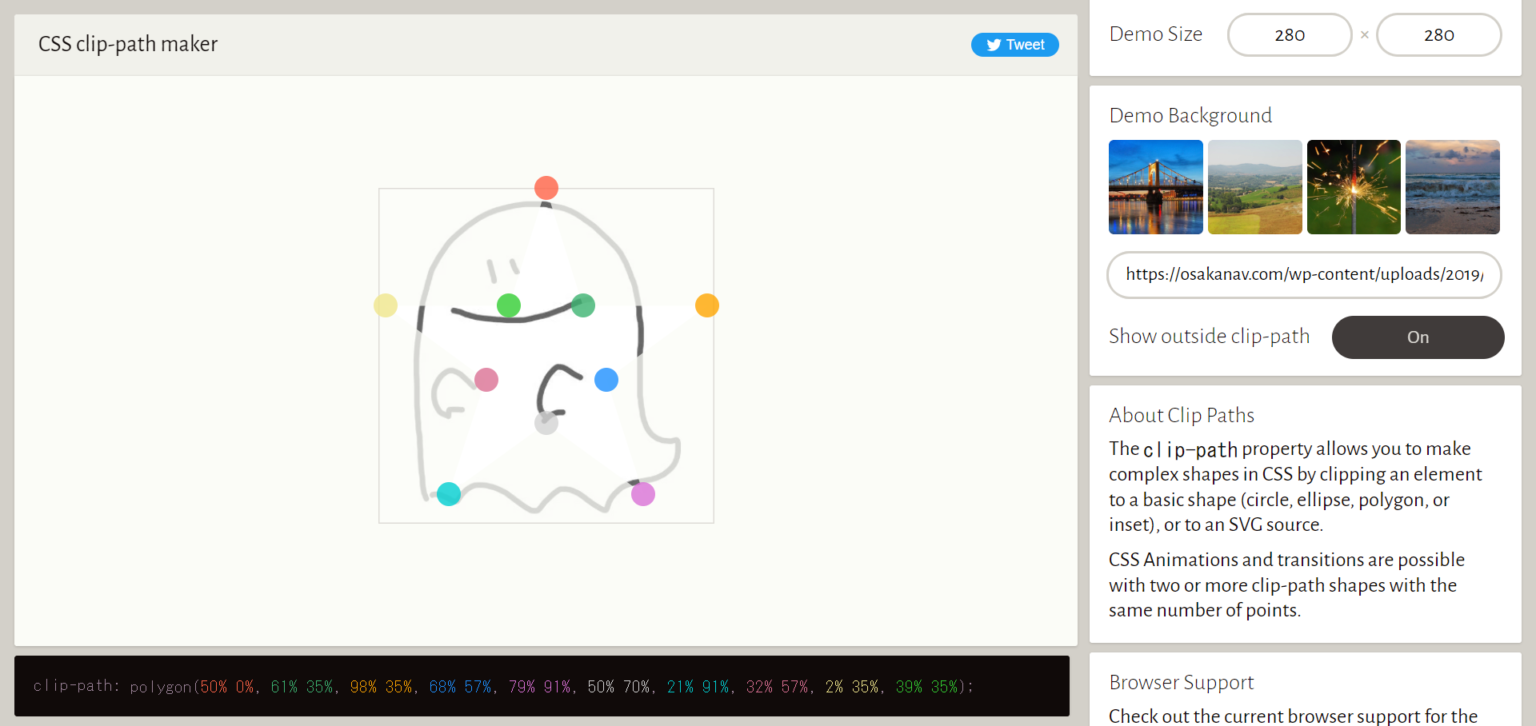Click the background image URL field
The image size is (1536, 726).
click(x=1304, y=274)
